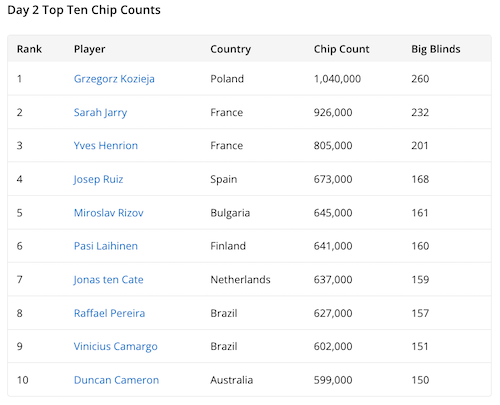This screenshot has height=405, width=500.
Task: Click the 260 big blinds value
Action: coord(420,79)
